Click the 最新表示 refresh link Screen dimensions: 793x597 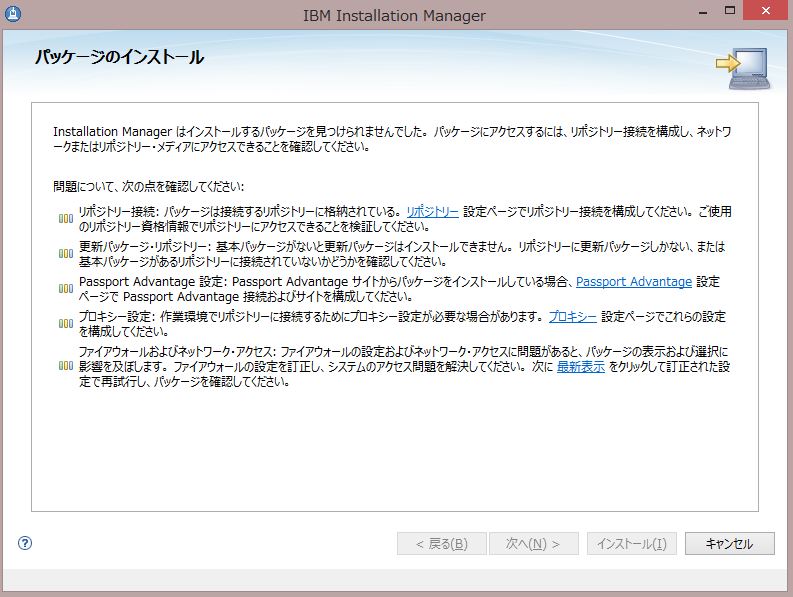581,366
